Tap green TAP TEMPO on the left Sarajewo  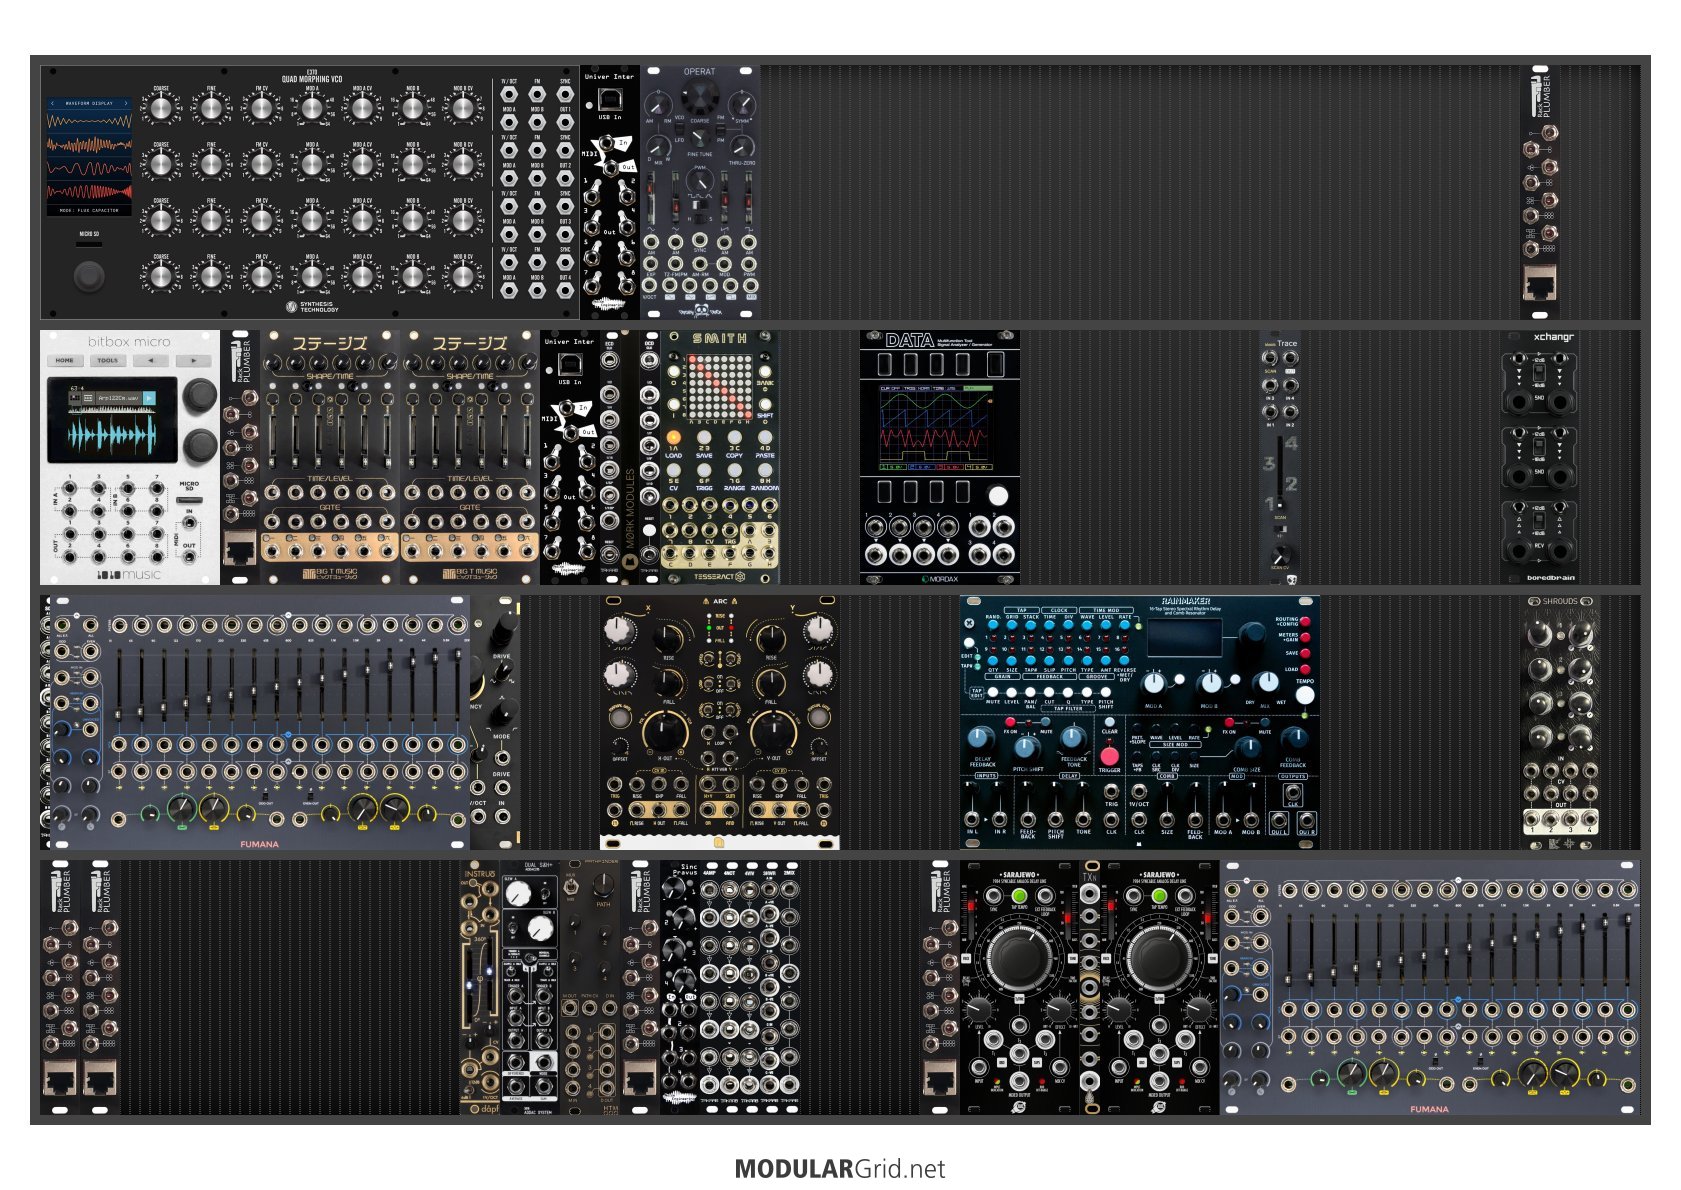tap(1019, 897)
